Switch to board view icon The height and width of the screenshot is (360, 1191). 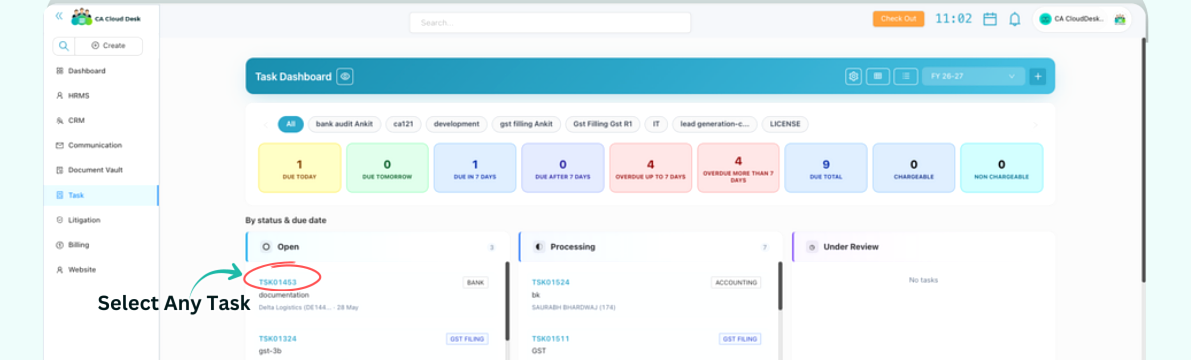coord(878,76)
